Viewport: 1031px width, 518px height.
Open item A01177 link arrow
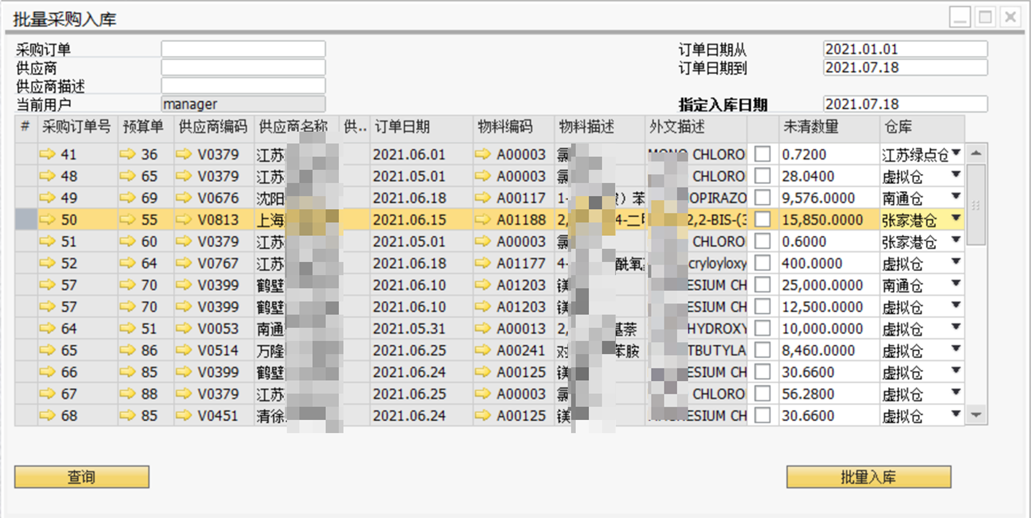tap(483, 263)
